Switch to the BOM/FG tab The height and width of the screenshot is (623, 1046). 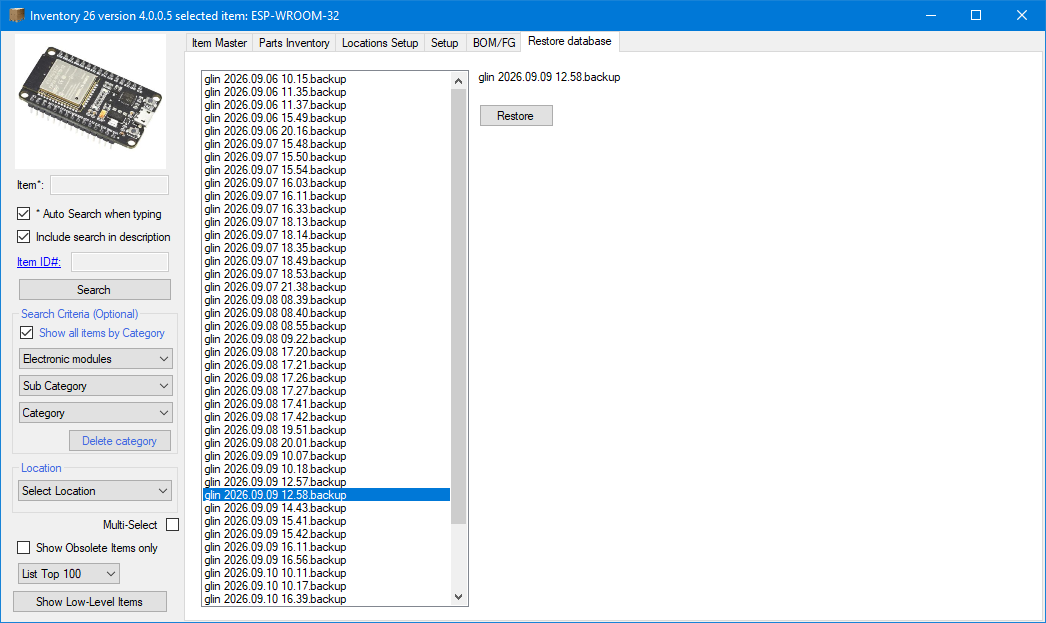(494, 43)
